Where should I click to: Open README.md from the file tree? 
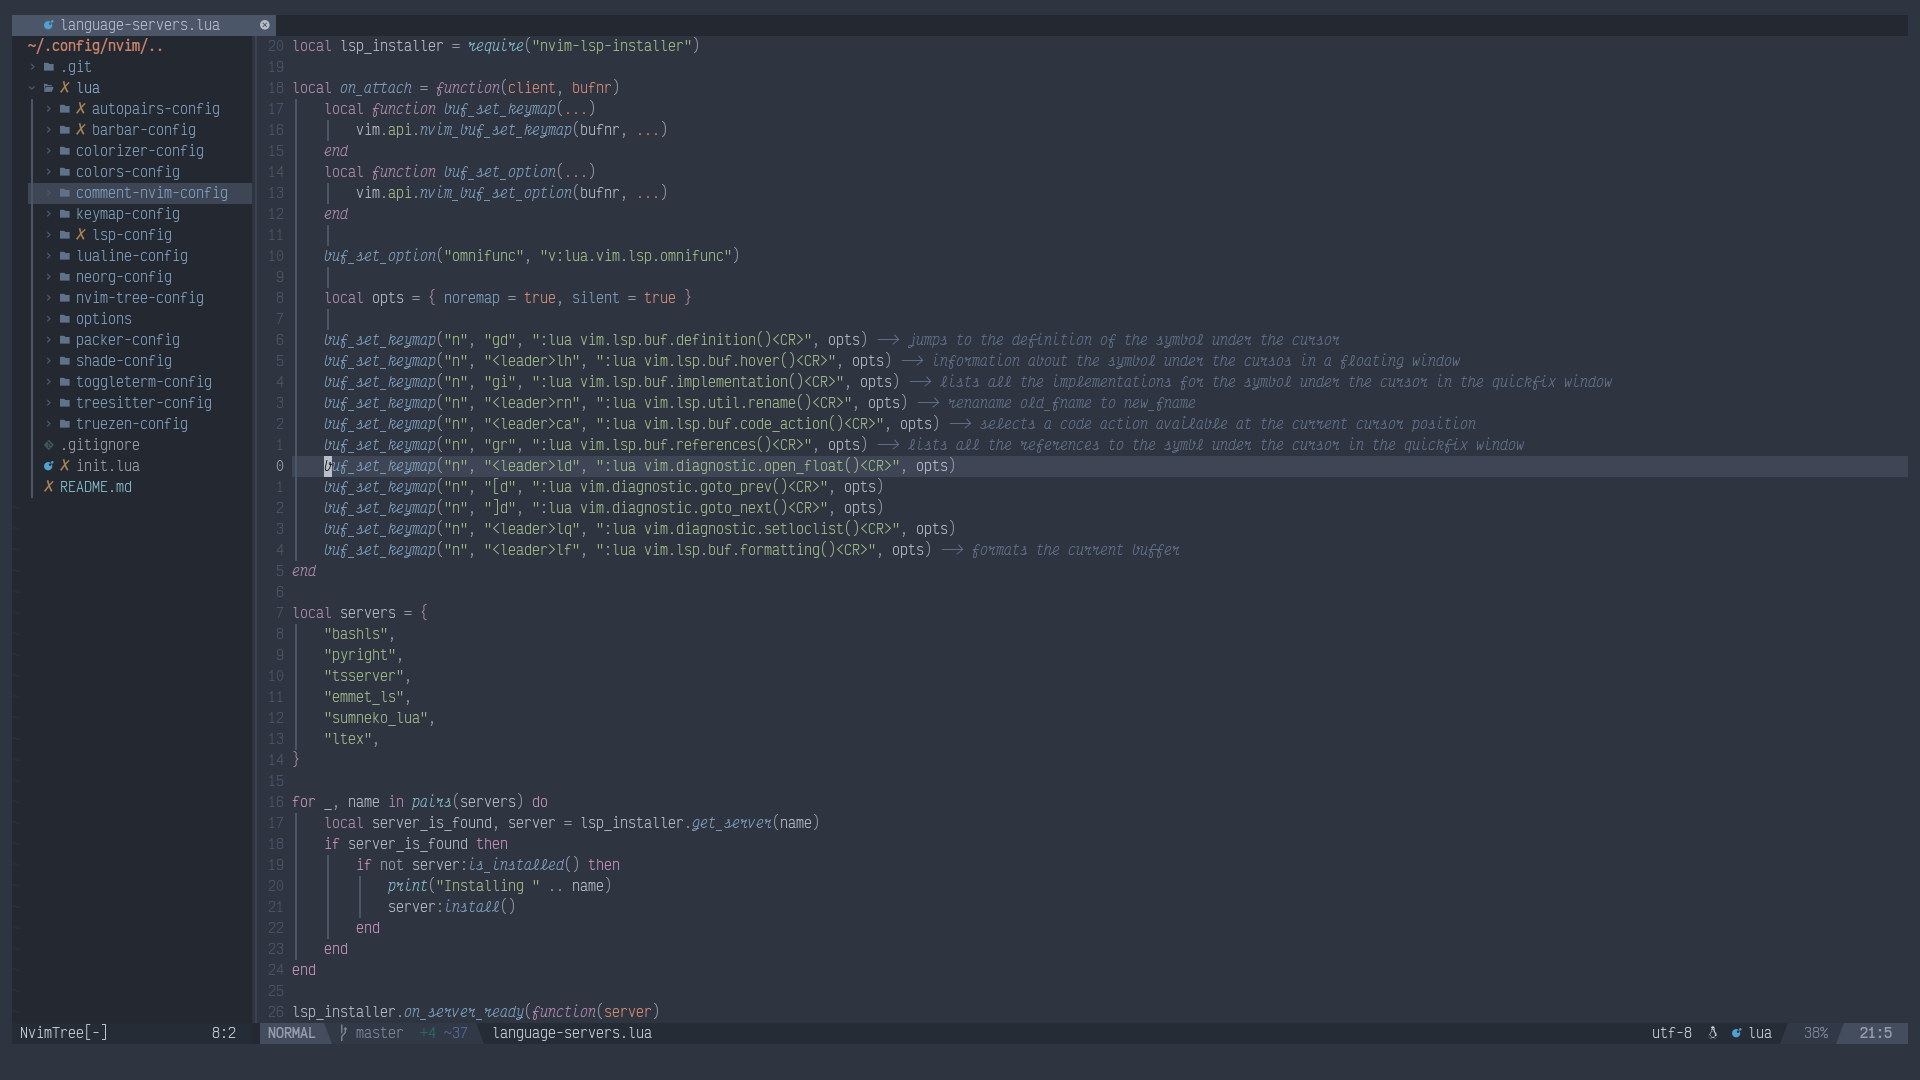click(96, 487)
